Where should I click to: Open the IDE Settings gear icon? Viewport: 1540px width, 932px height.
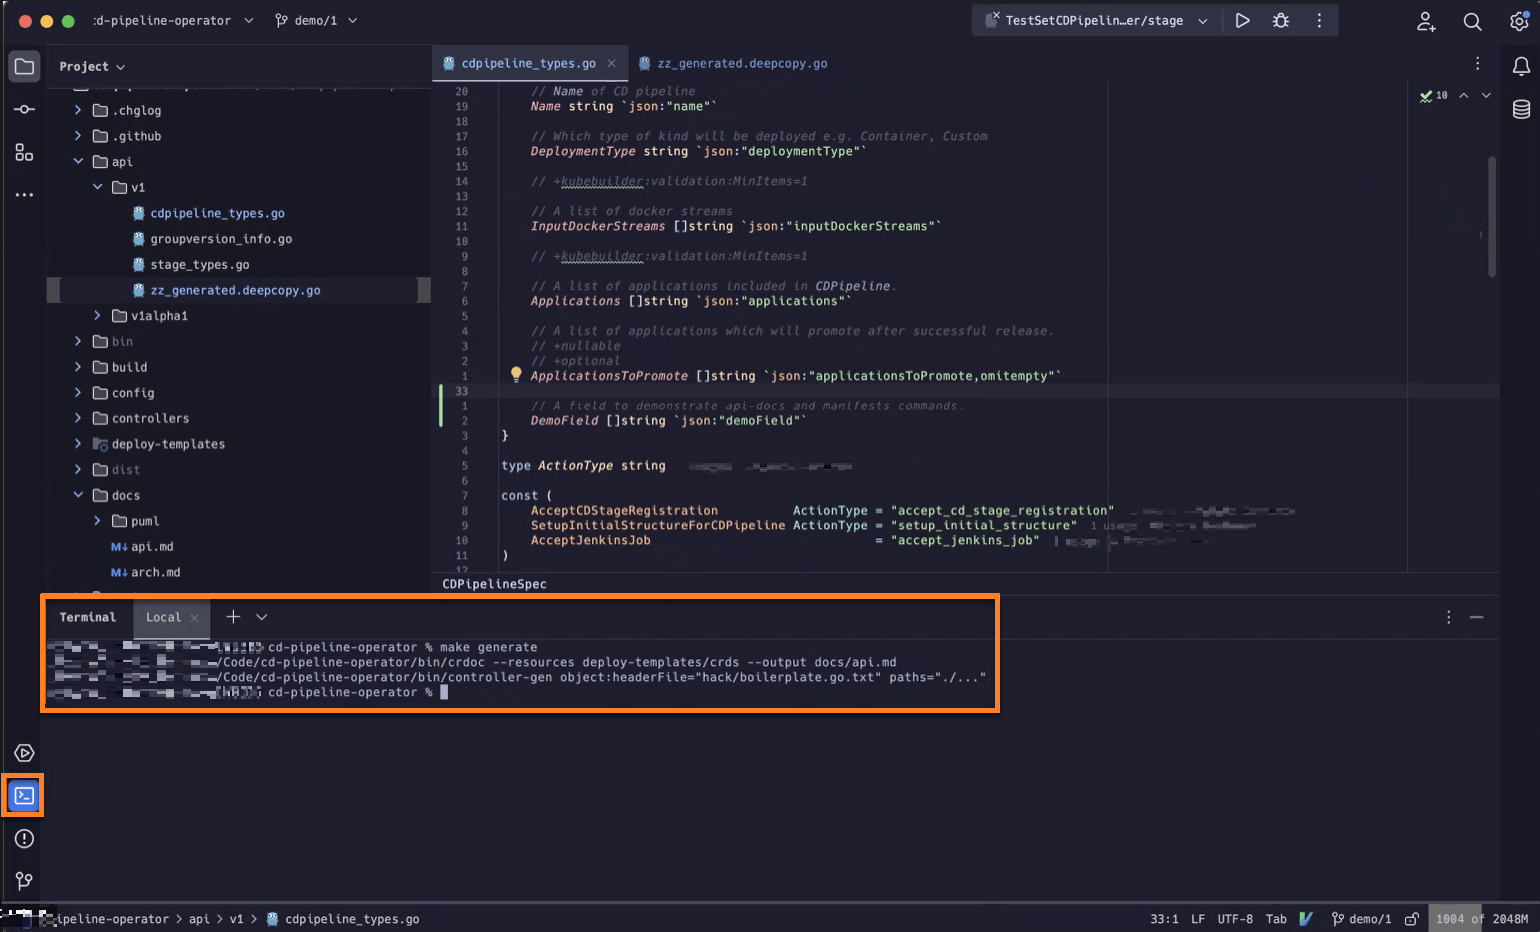click(1519, 21)
